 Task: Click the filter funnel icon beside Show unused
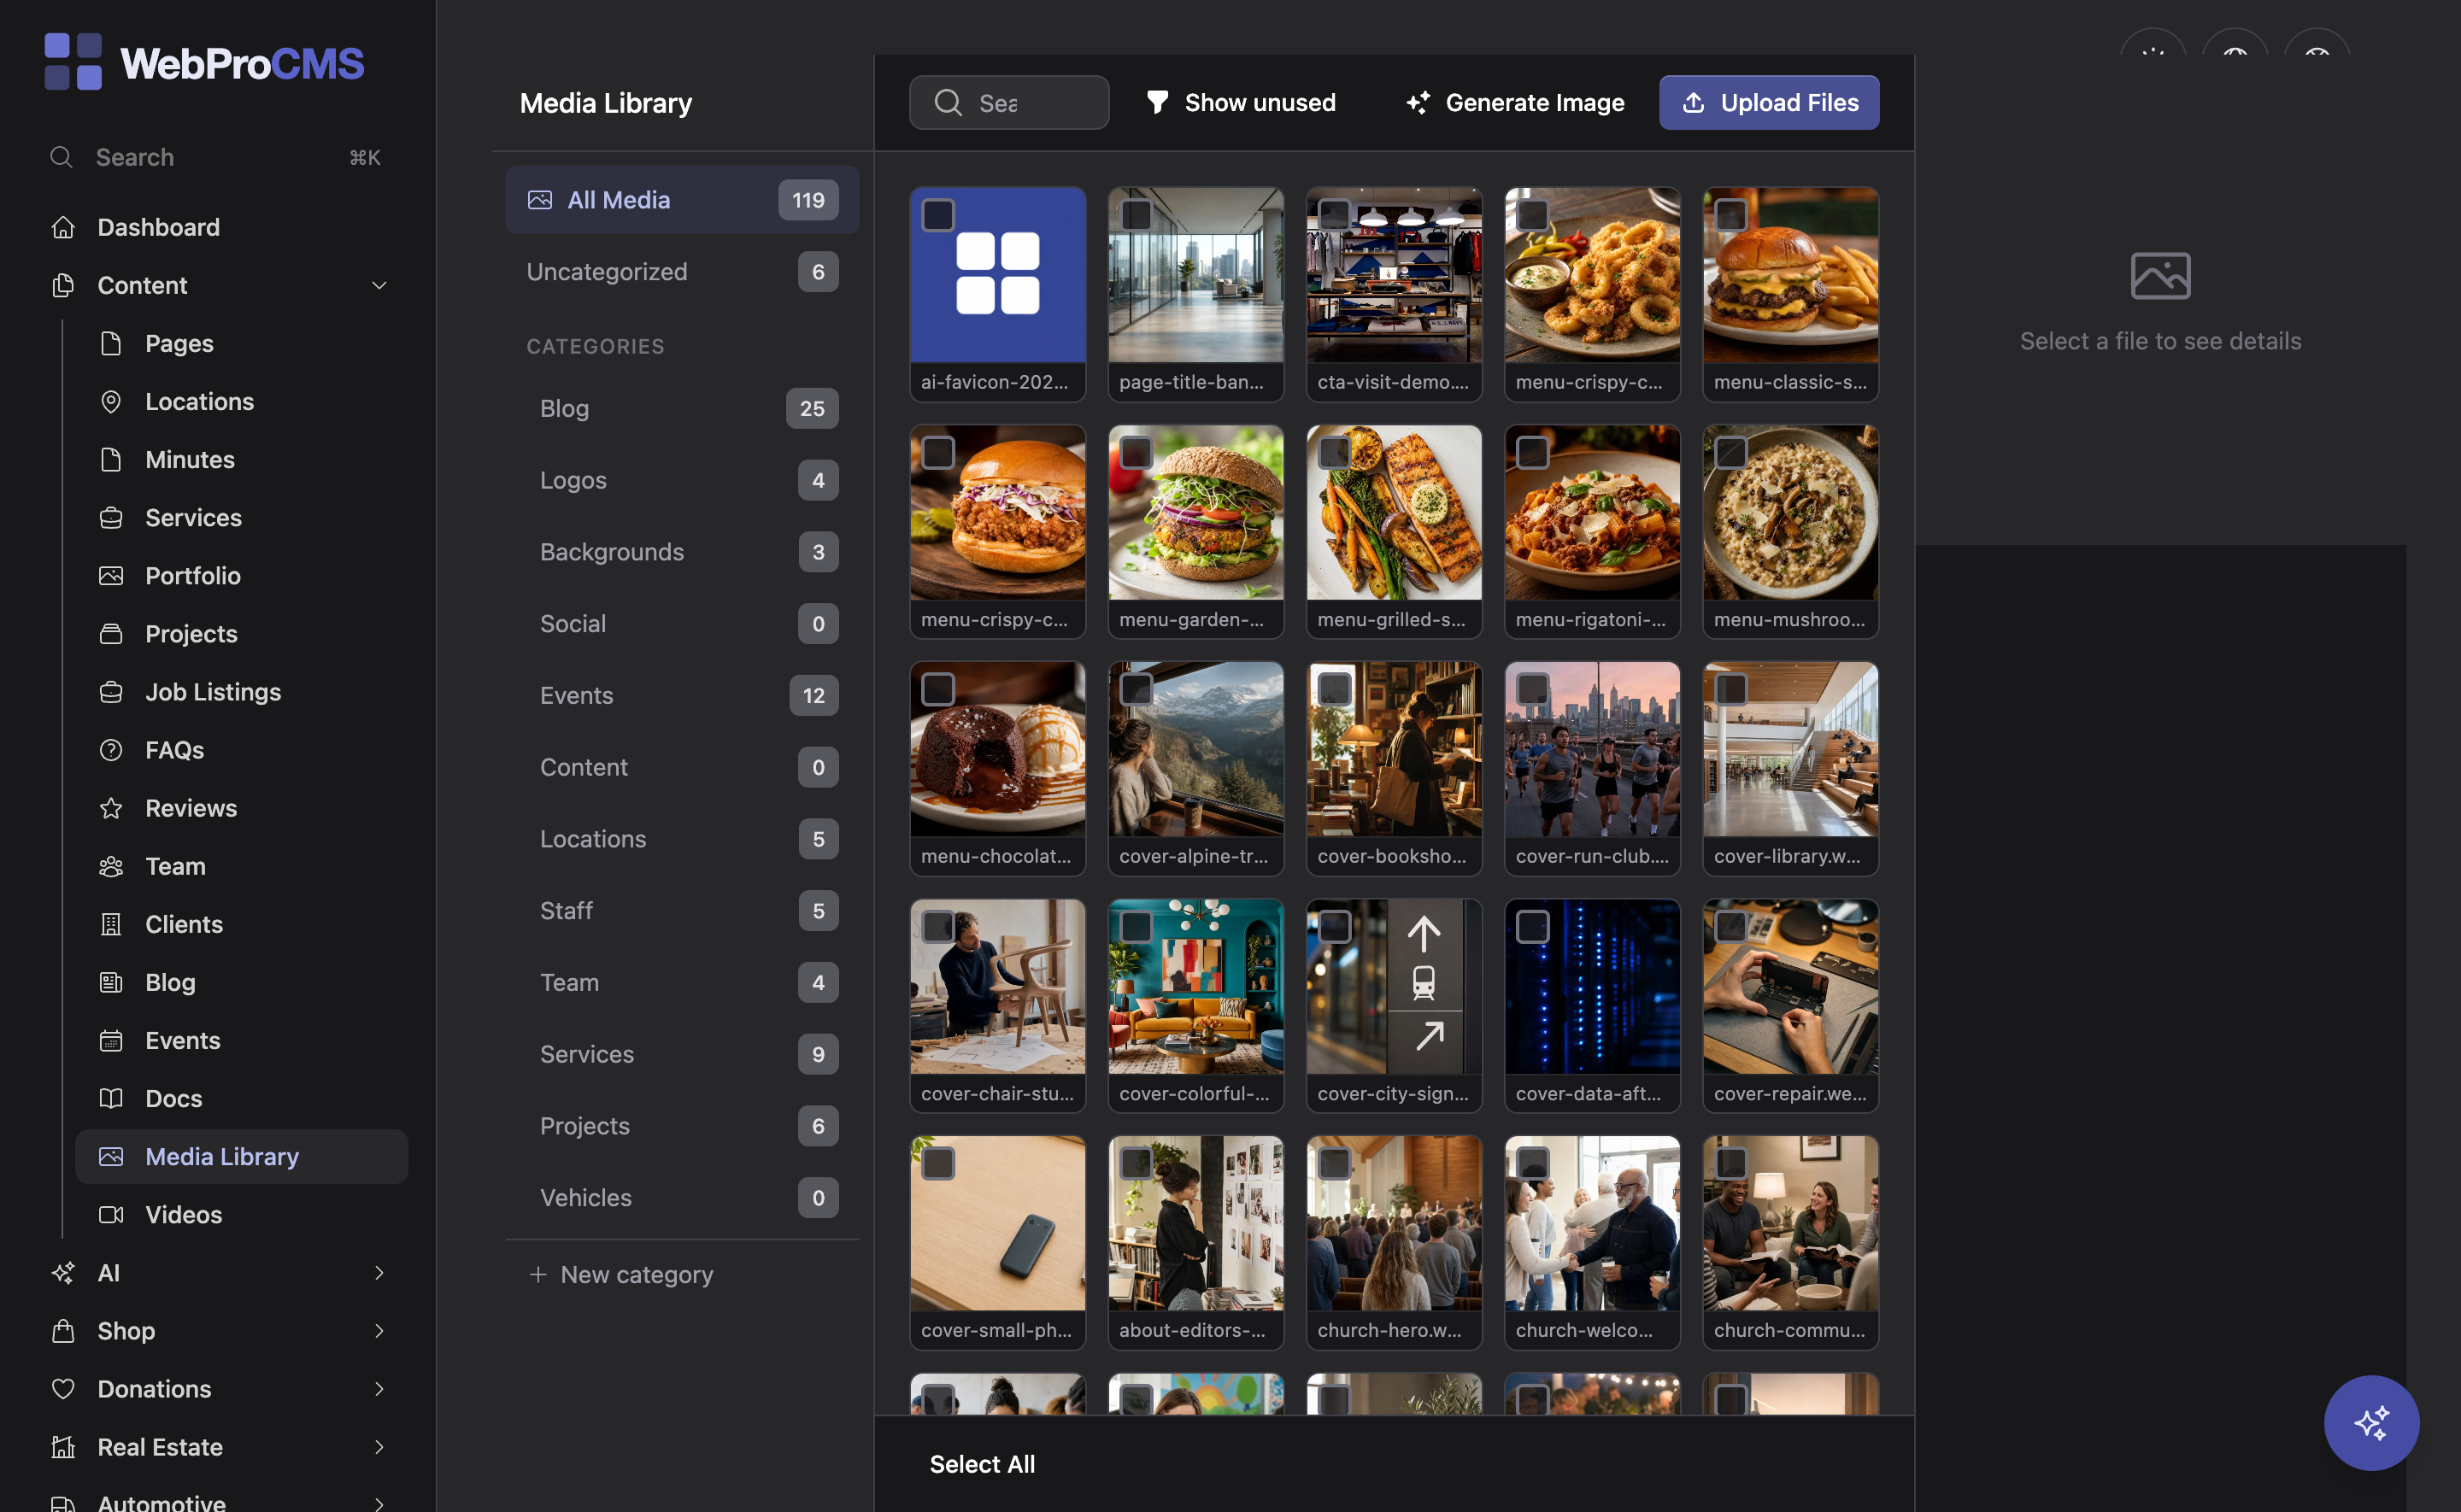pyautogui.click(x=1157, y=102)
